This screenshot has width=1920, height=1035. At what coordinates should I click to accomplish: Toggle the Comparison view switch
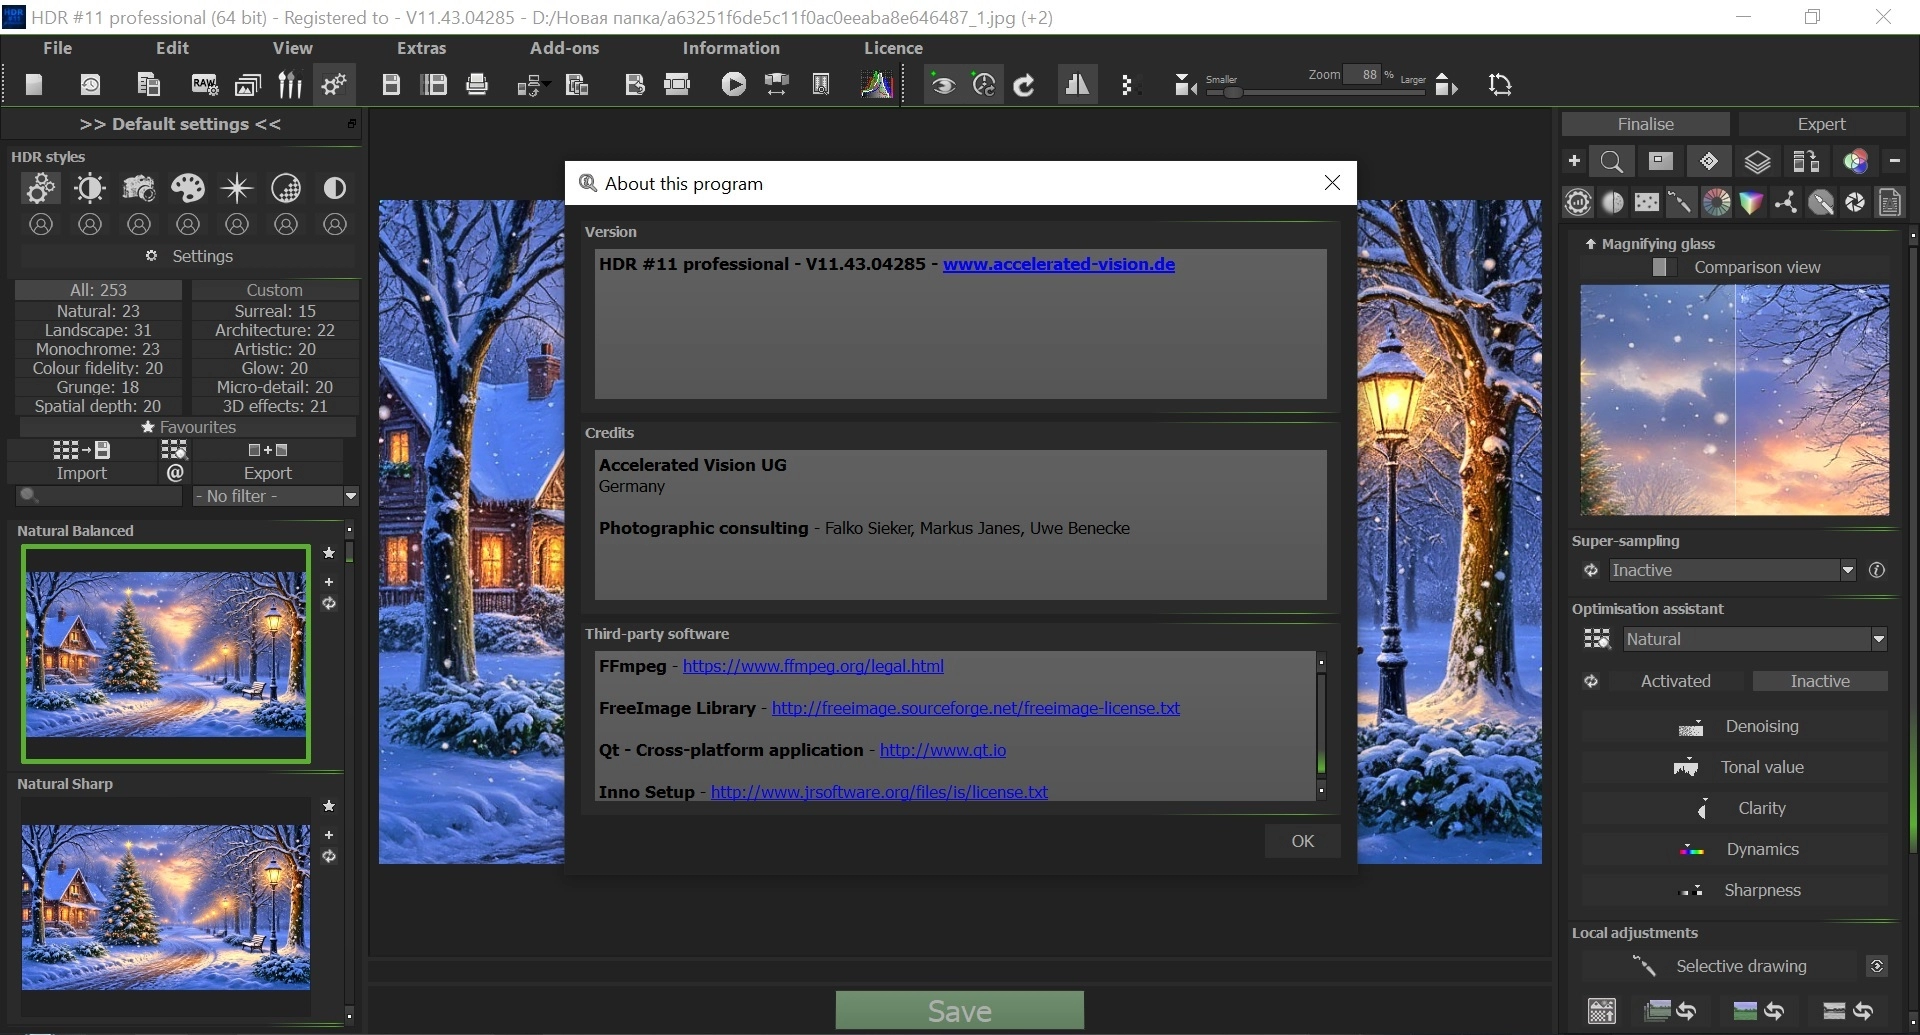[1664, 268]
